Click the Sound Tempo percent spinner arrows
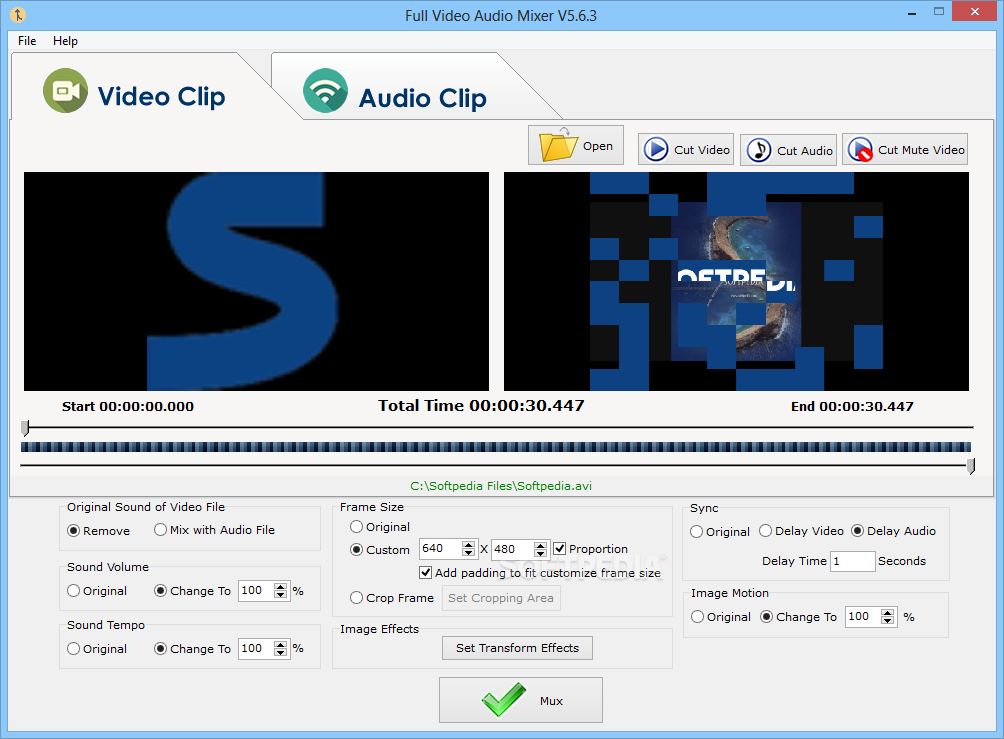Viewport: 1004px width, 739px height. tap(280, 649)
